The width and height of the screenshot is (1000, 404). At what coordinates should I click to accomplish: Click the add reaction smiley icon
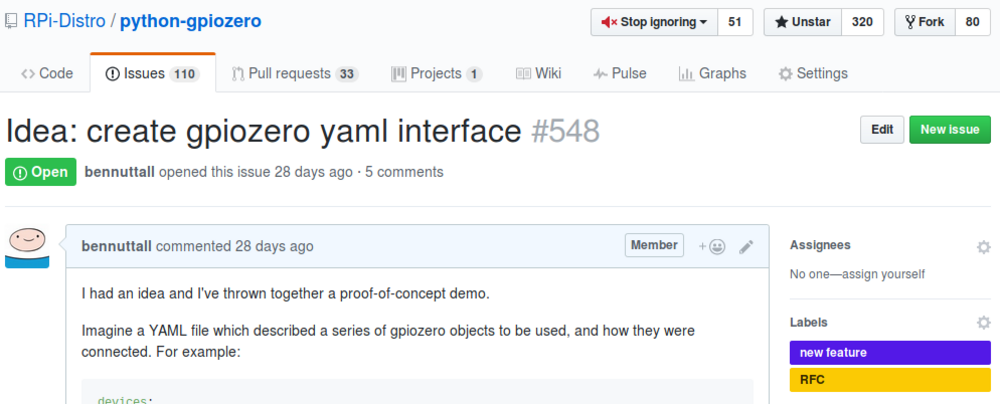click(712, 246)
